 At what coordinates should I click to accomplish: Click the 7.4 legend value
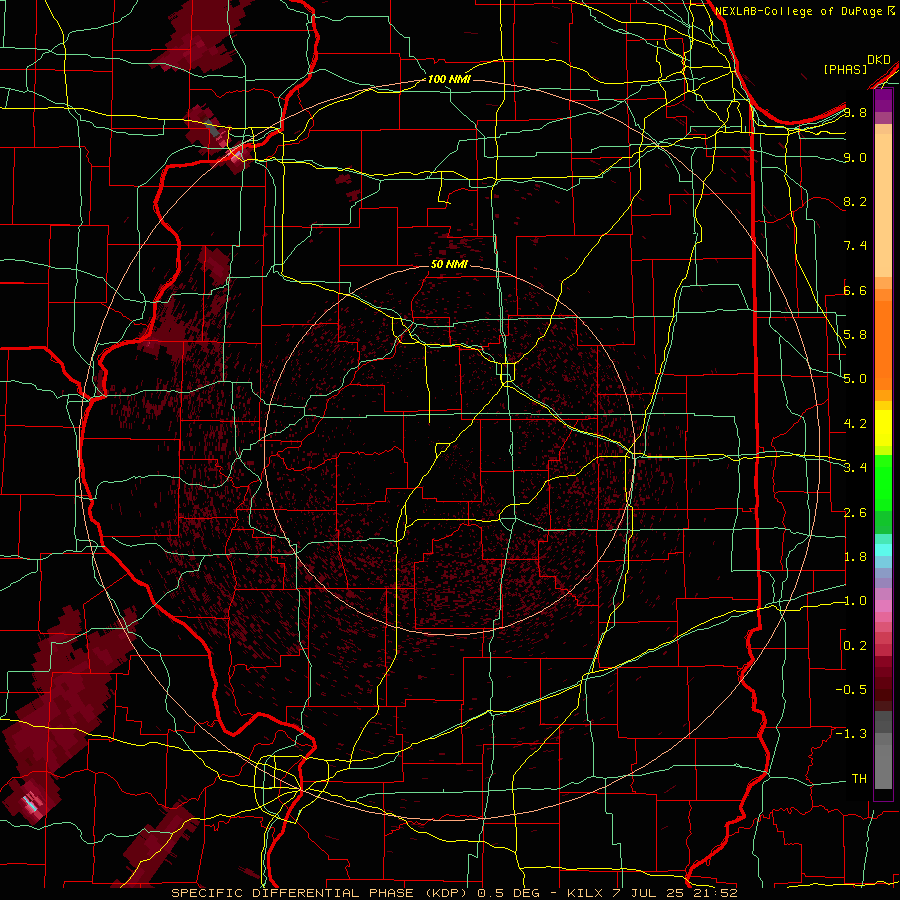[855, 246]
